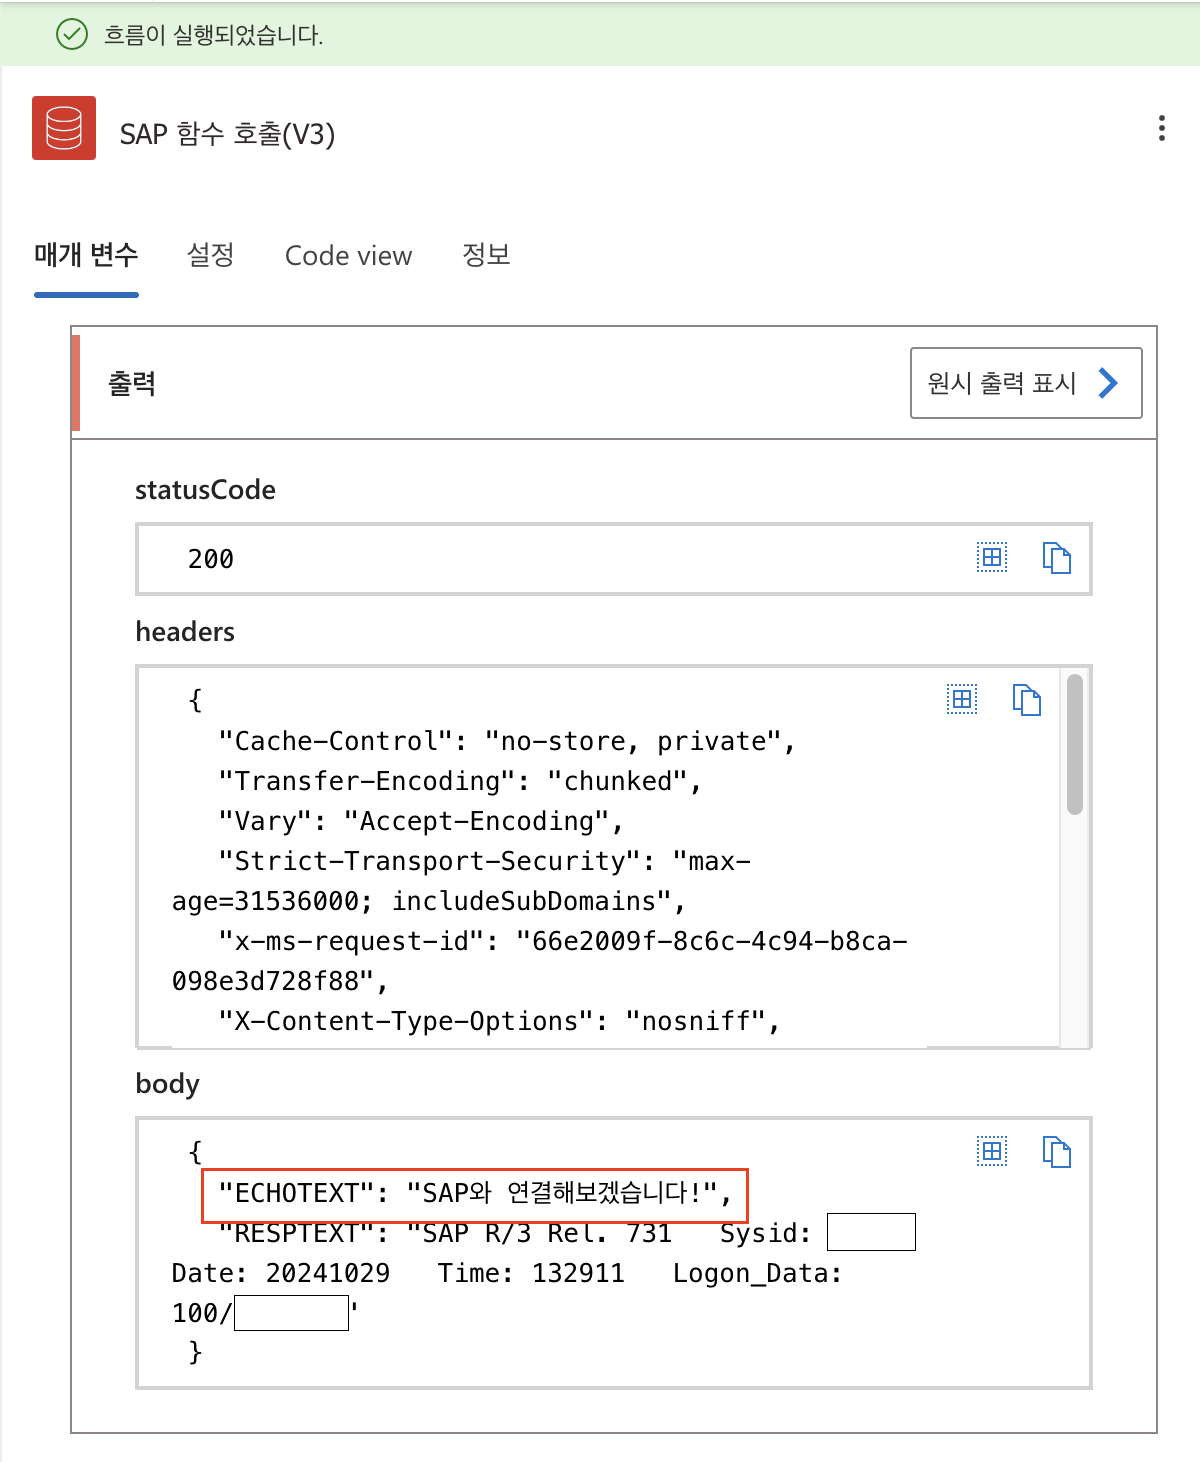Open table view for body output
Viewport: 1200px width, 1462px height.
[x=992, y=1151]
